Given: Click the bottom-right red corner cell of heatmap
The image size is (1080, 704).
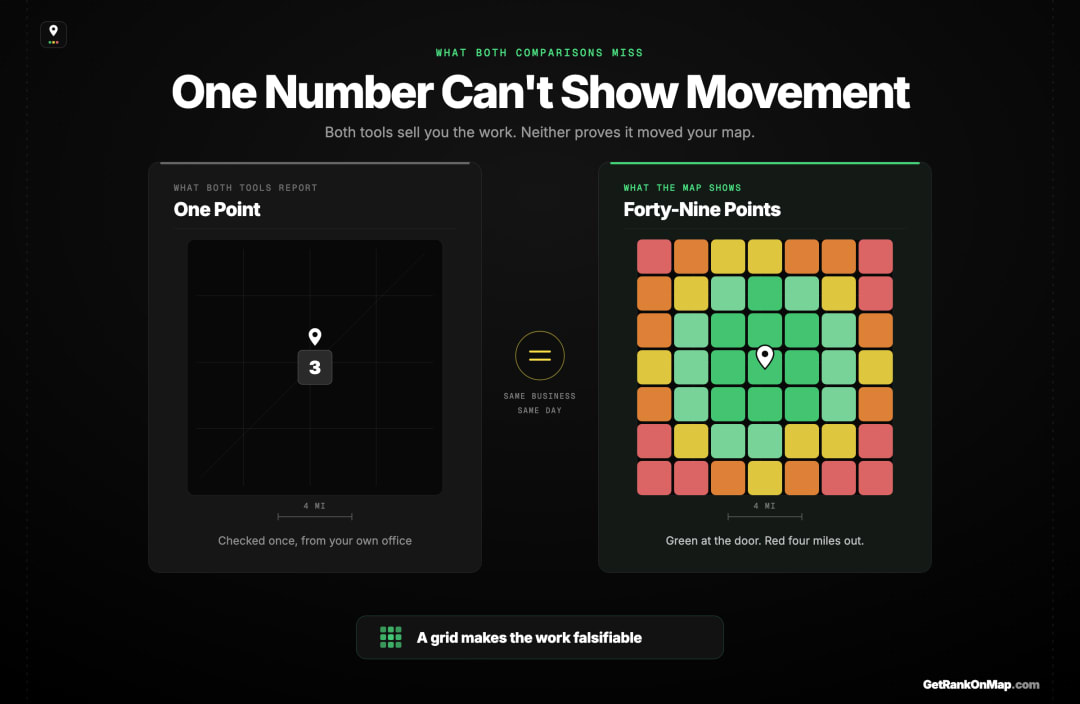Looking at the screenshot, I should point(875,478).
